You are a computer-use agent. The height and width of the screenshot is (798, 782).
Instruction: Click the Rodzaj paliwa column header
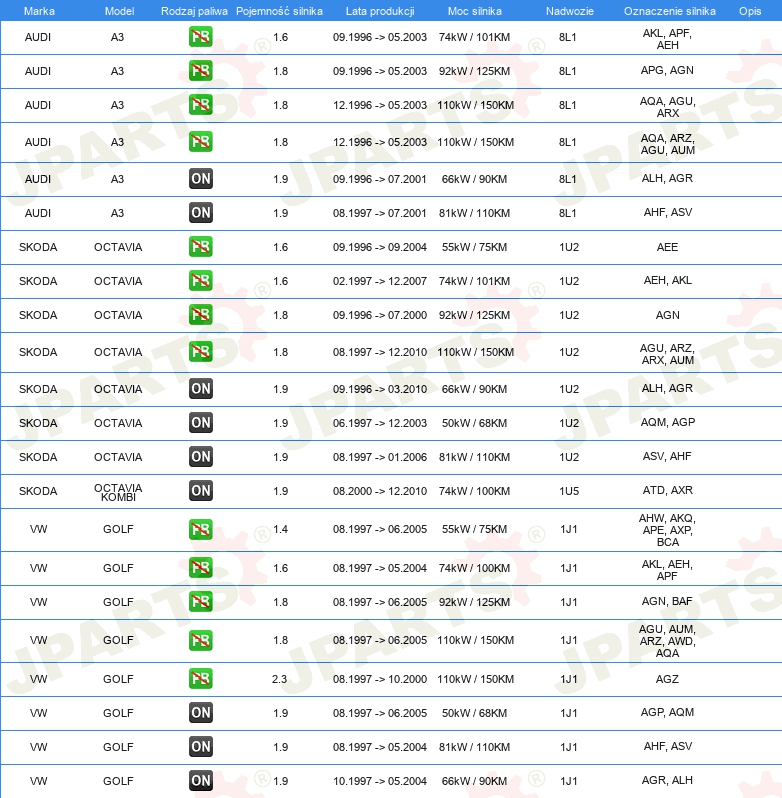click(x=194, y=11)
